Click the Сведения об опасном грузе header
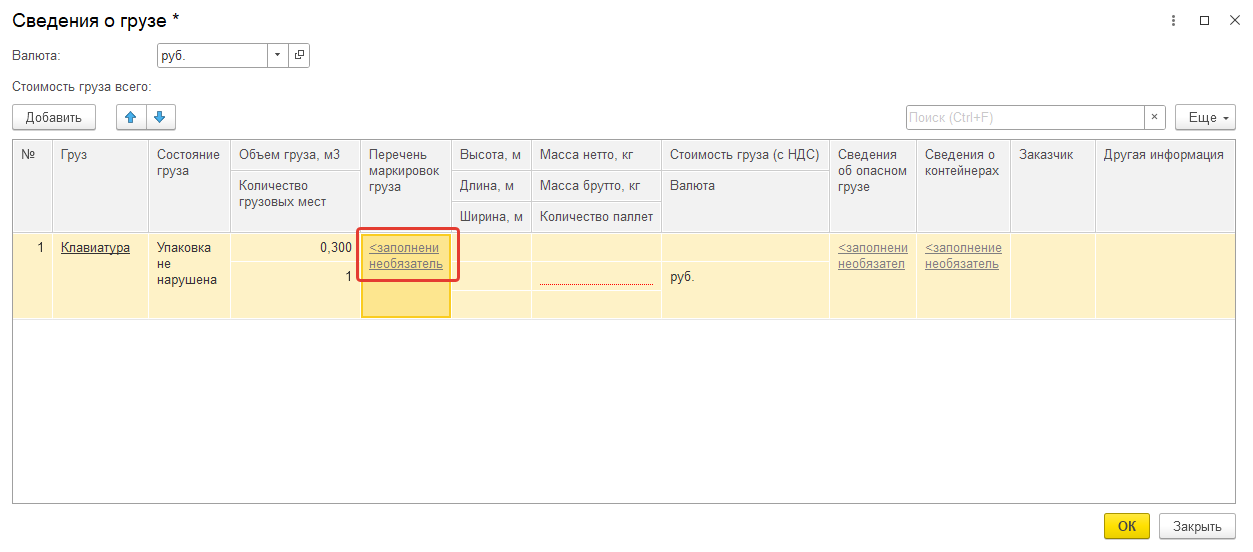Screen dimensions: 1253x552 pyautogui.click(x=872, y=186)
